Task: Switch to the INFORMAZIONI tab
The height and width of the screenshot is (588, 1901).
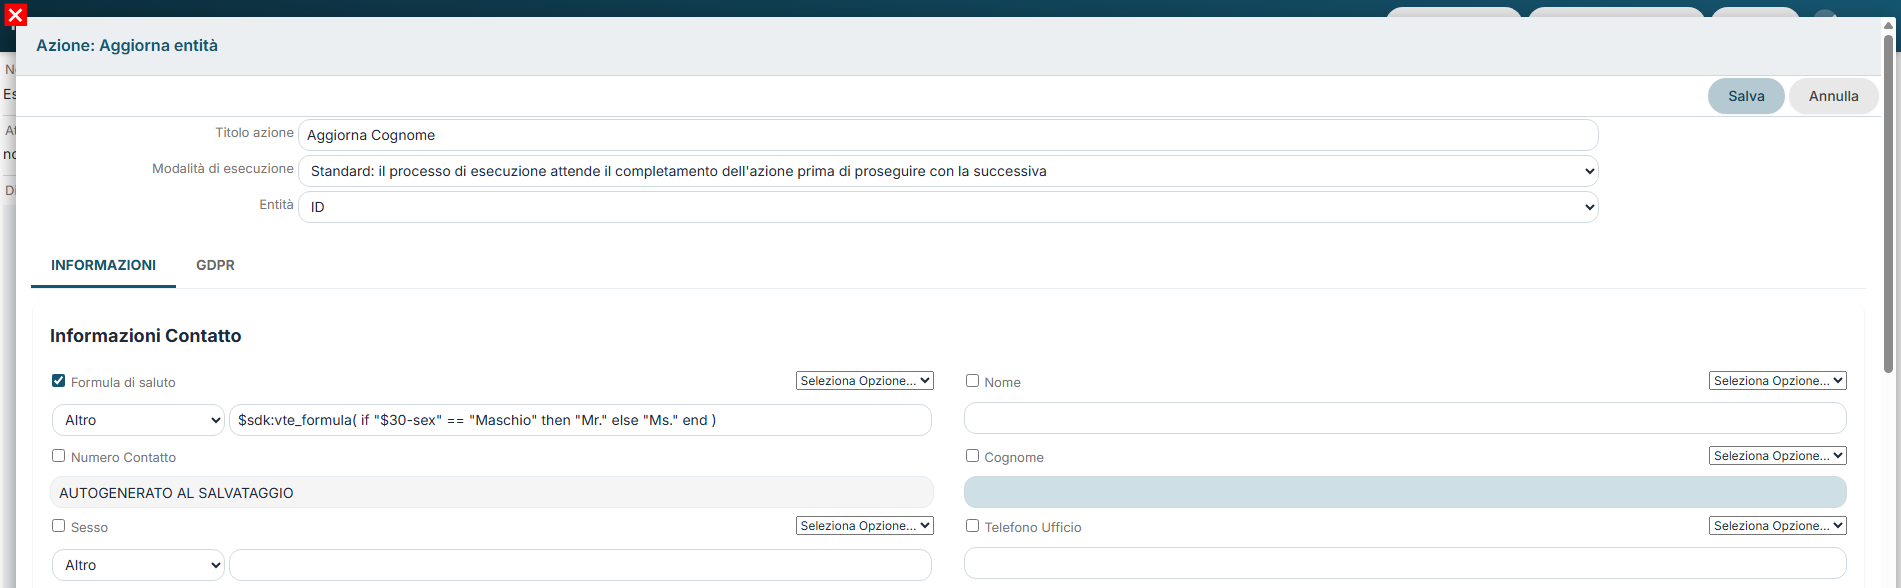Action: 103,265
